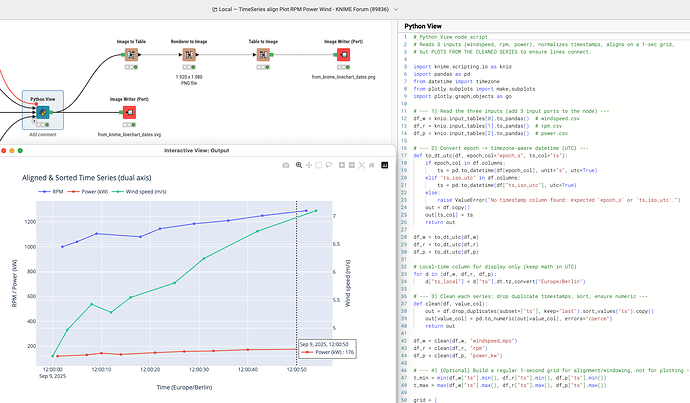
Task: Select the Zoom tool in chart modebar
Action: 298,164
